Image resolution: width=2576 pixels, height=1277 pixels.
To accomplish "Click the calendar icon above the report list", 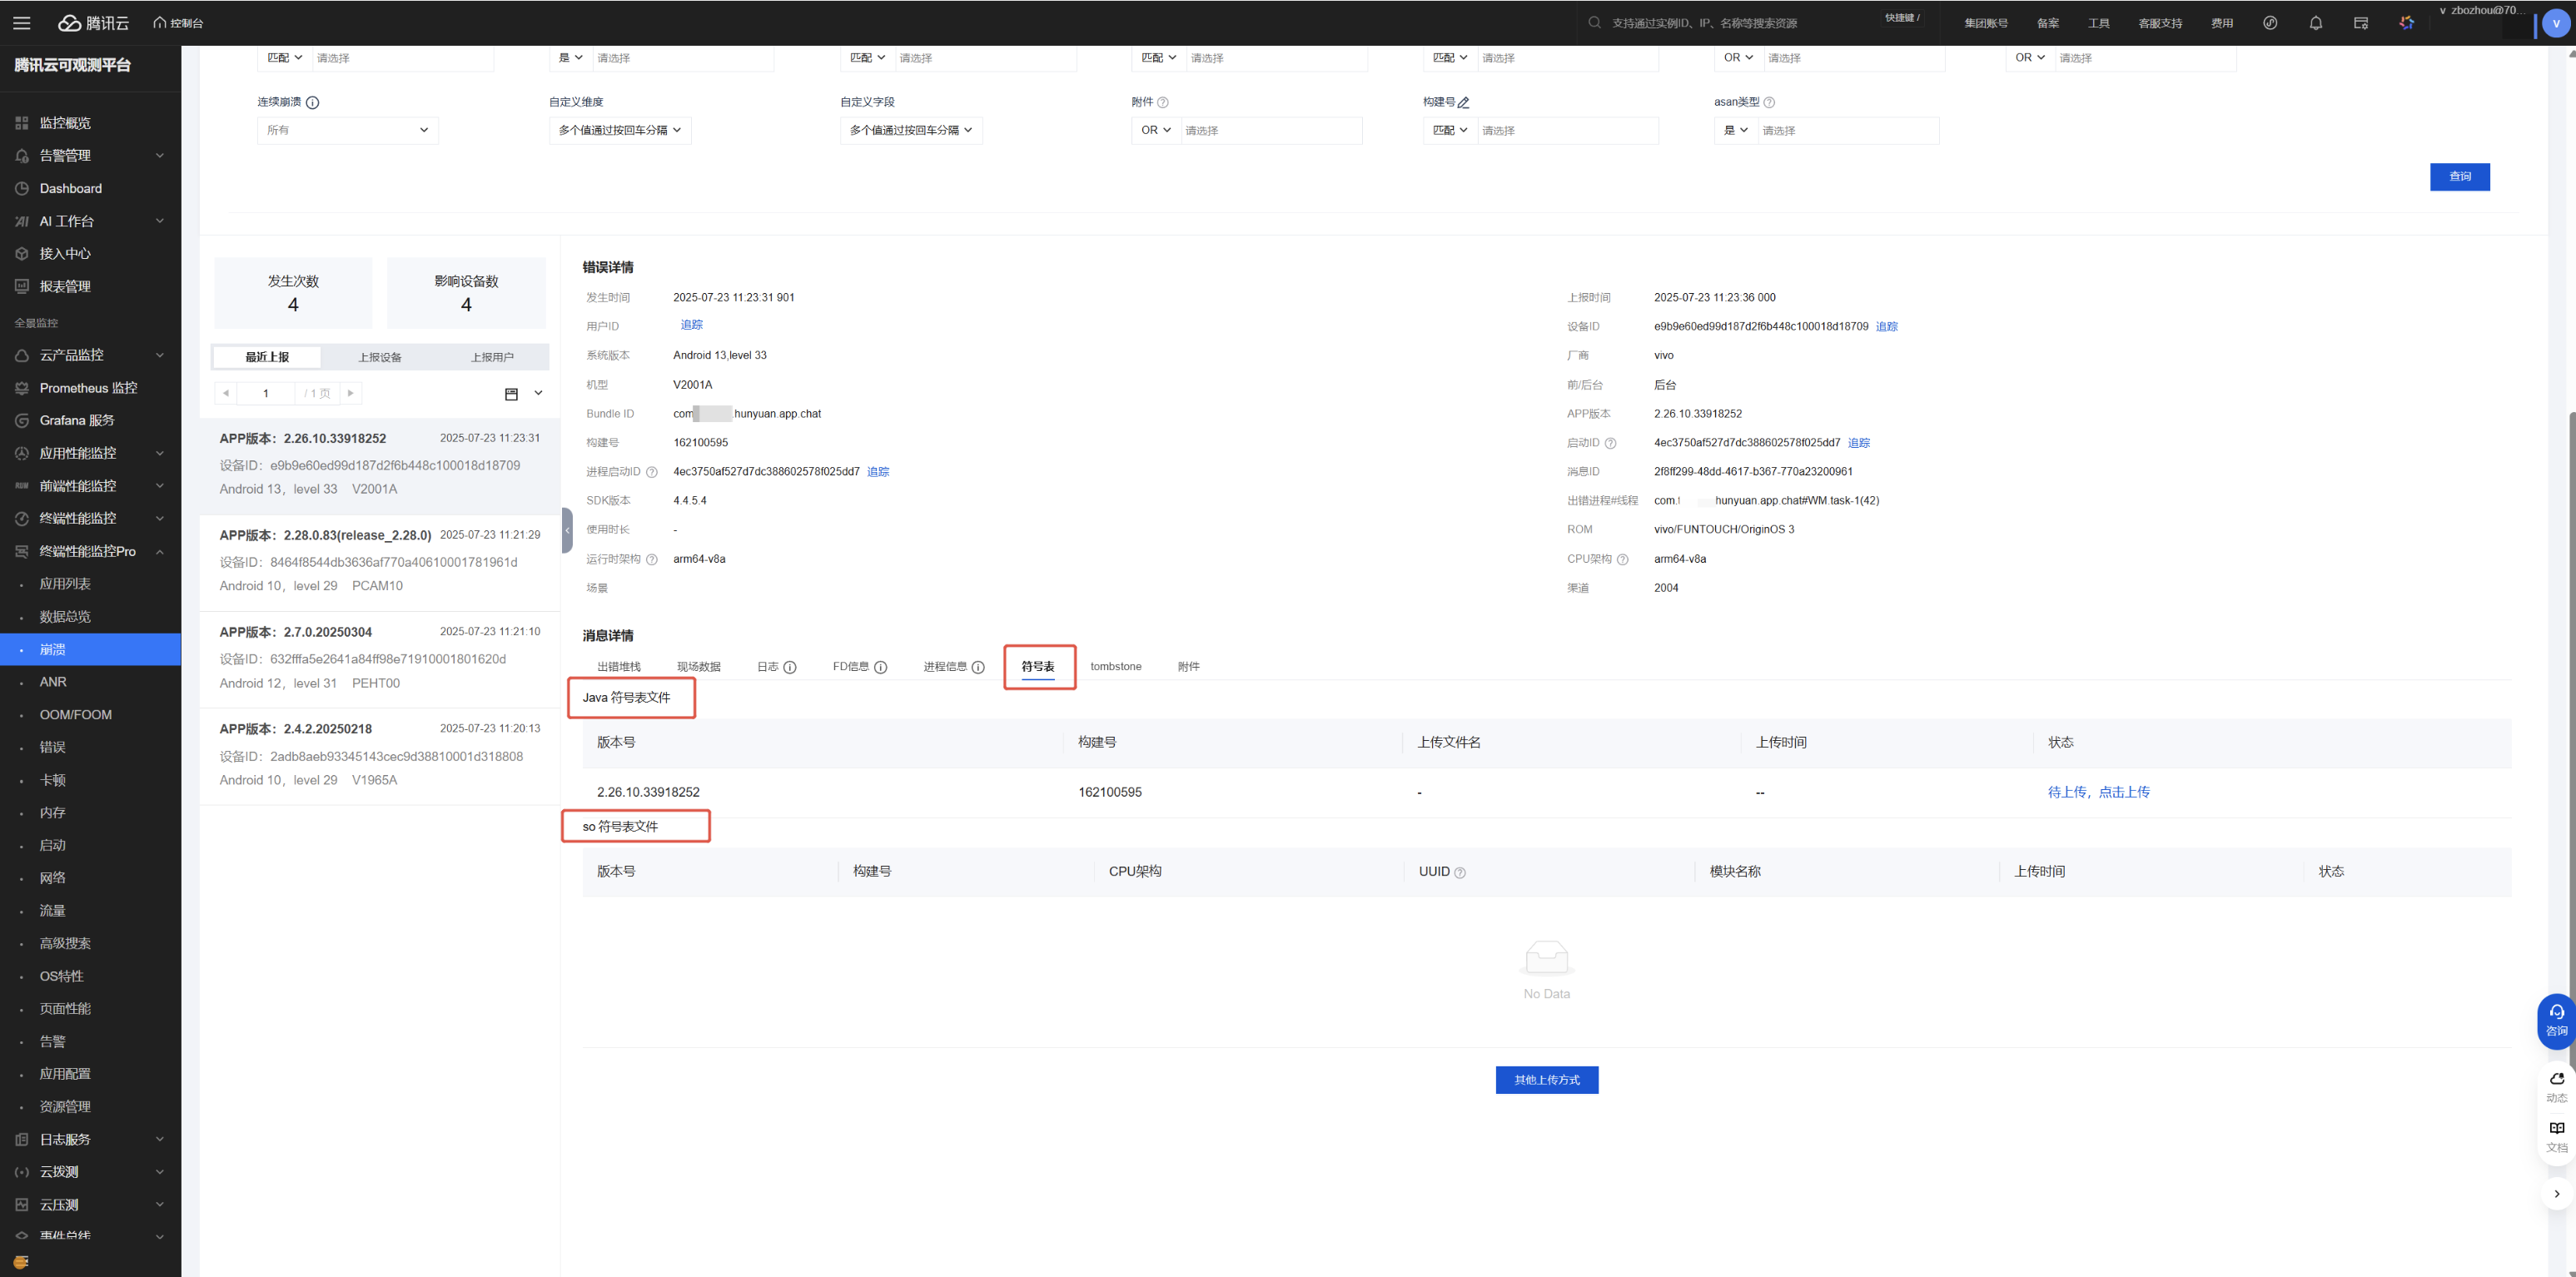I will (511, 394).
